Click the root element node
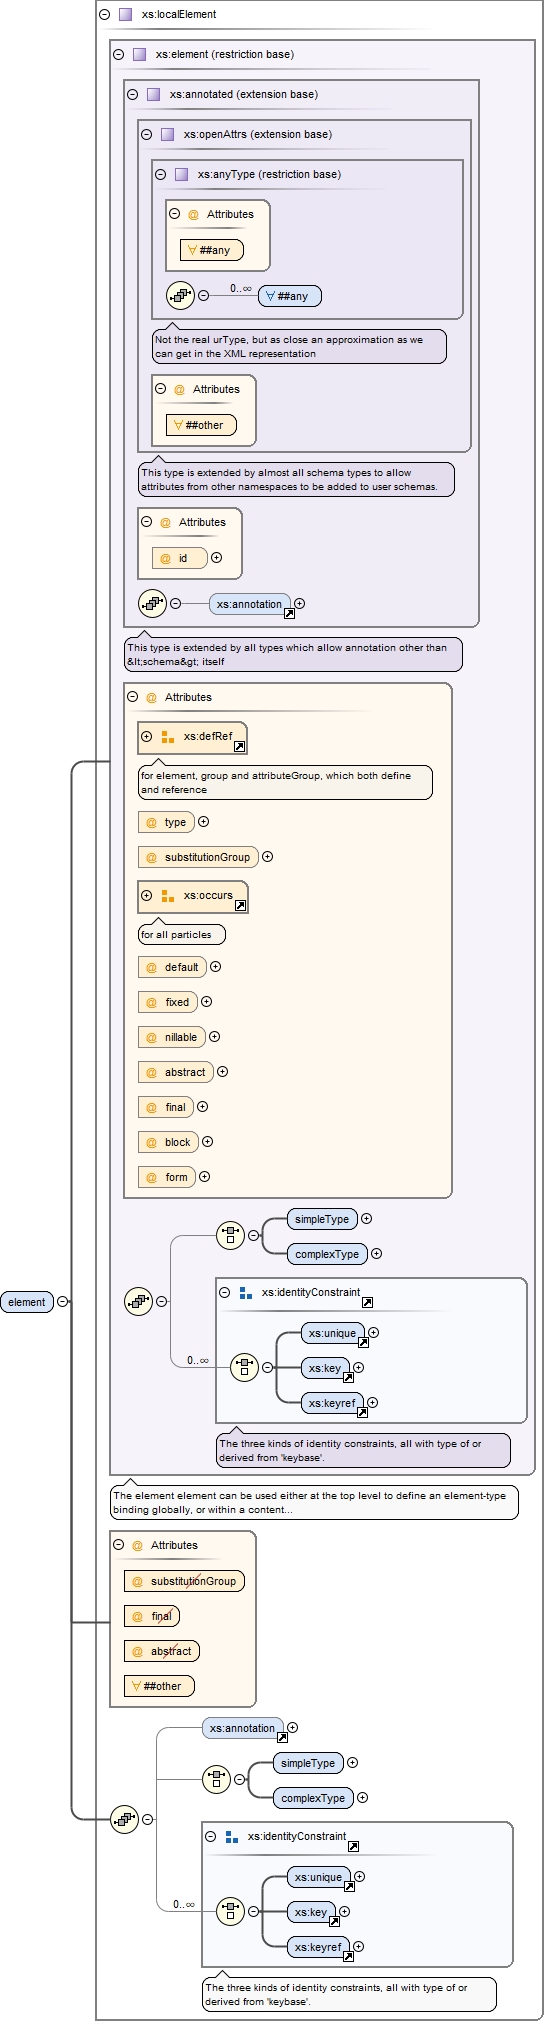The height and width of the screenshot is (2022, 545). [27, 1301]
